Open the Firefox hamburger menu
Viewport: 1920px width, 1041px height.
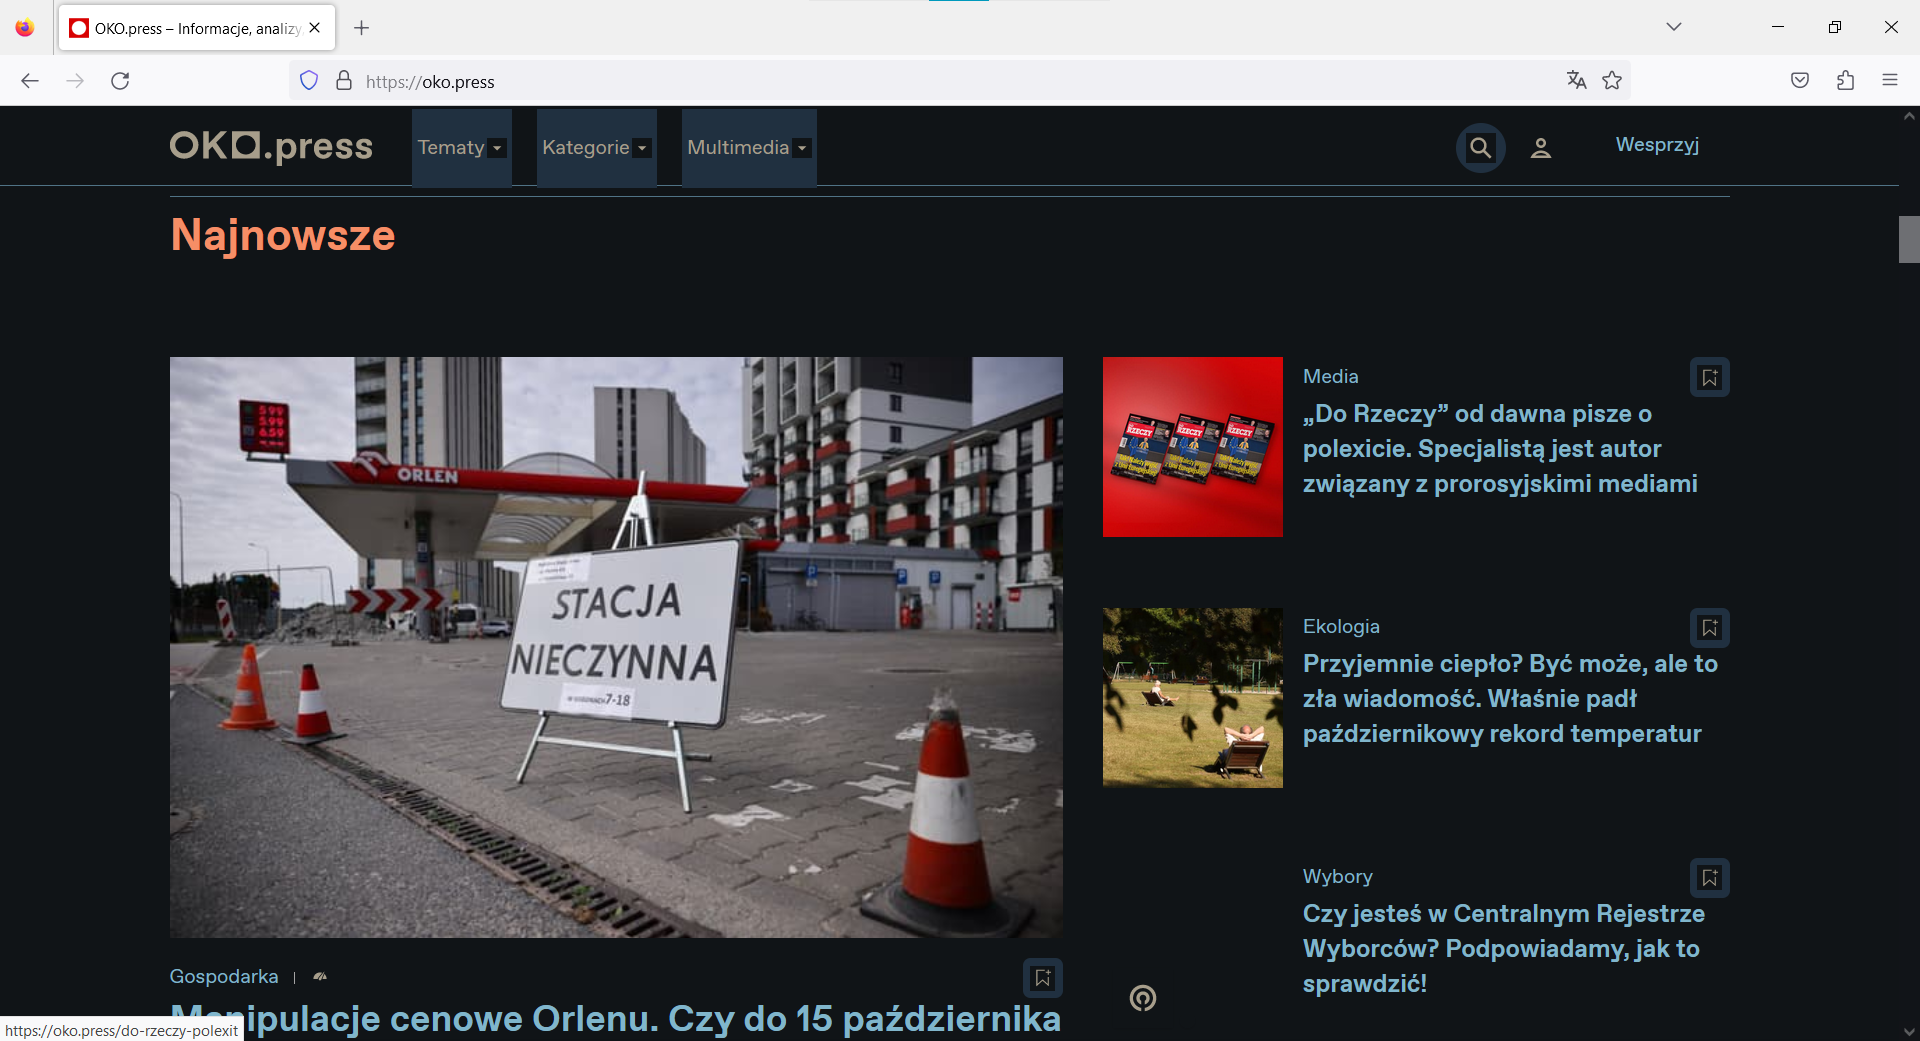[1891, 80]
